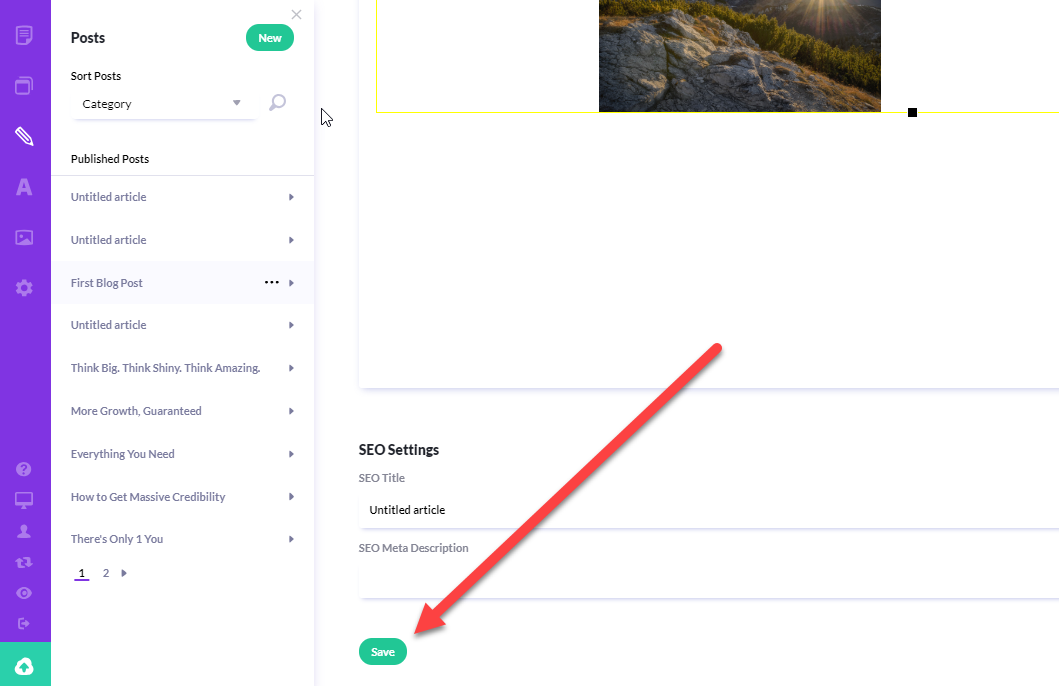Click the SEO Settings heading
The width and height of the screenshot is (1059, 686).
(398, 450)
